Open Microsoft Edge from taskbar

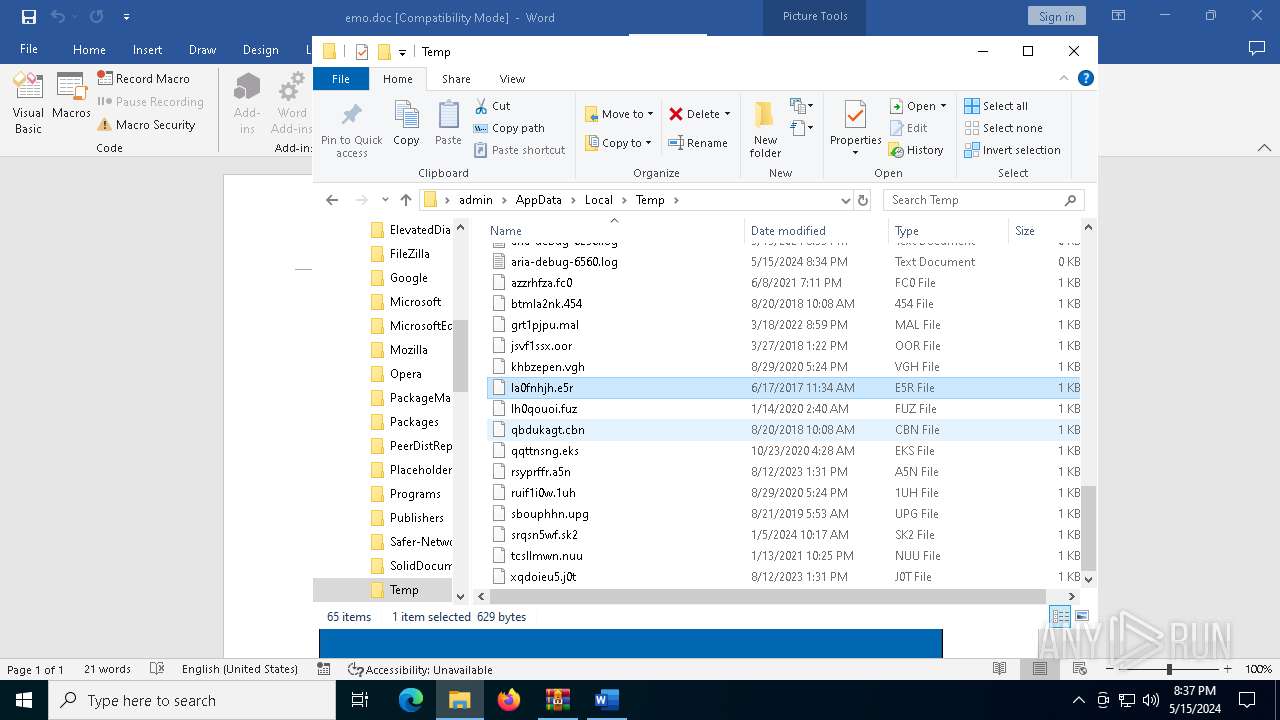(x=411, y=700)
